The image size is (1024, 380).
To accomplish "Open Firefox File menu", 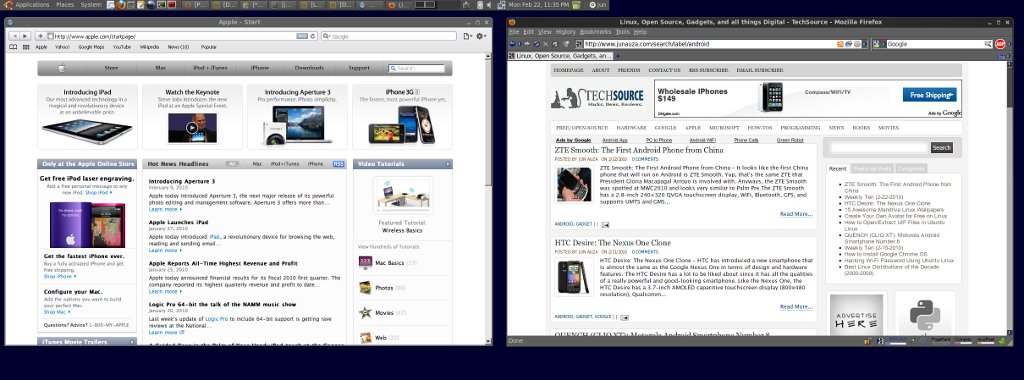I will click(x=514, y=31).
